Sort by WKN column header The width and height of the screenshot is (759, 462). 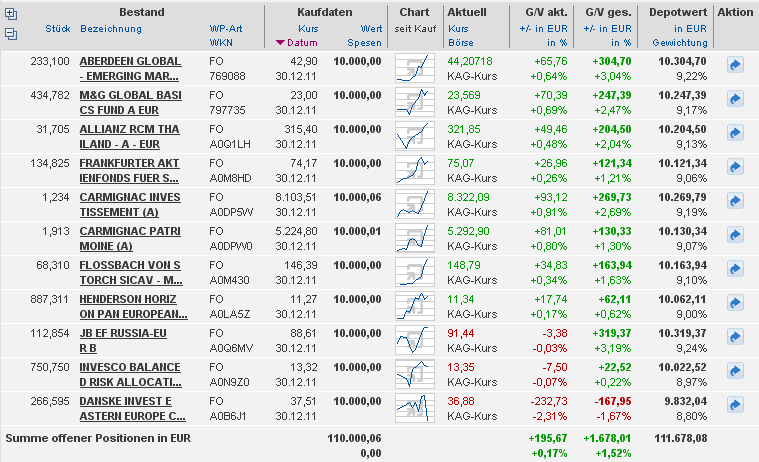[x=221, y=44]
